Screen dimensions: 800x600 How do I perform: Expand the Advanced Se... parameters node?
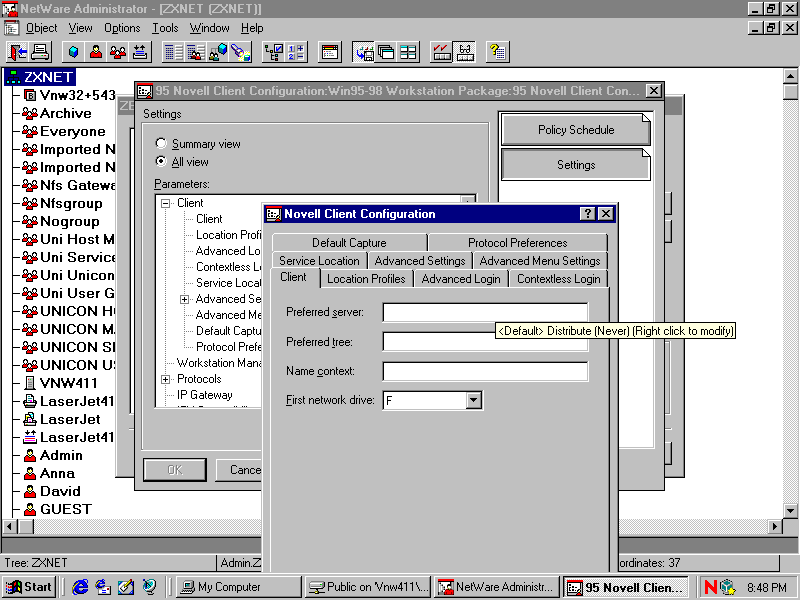[185, 299]
